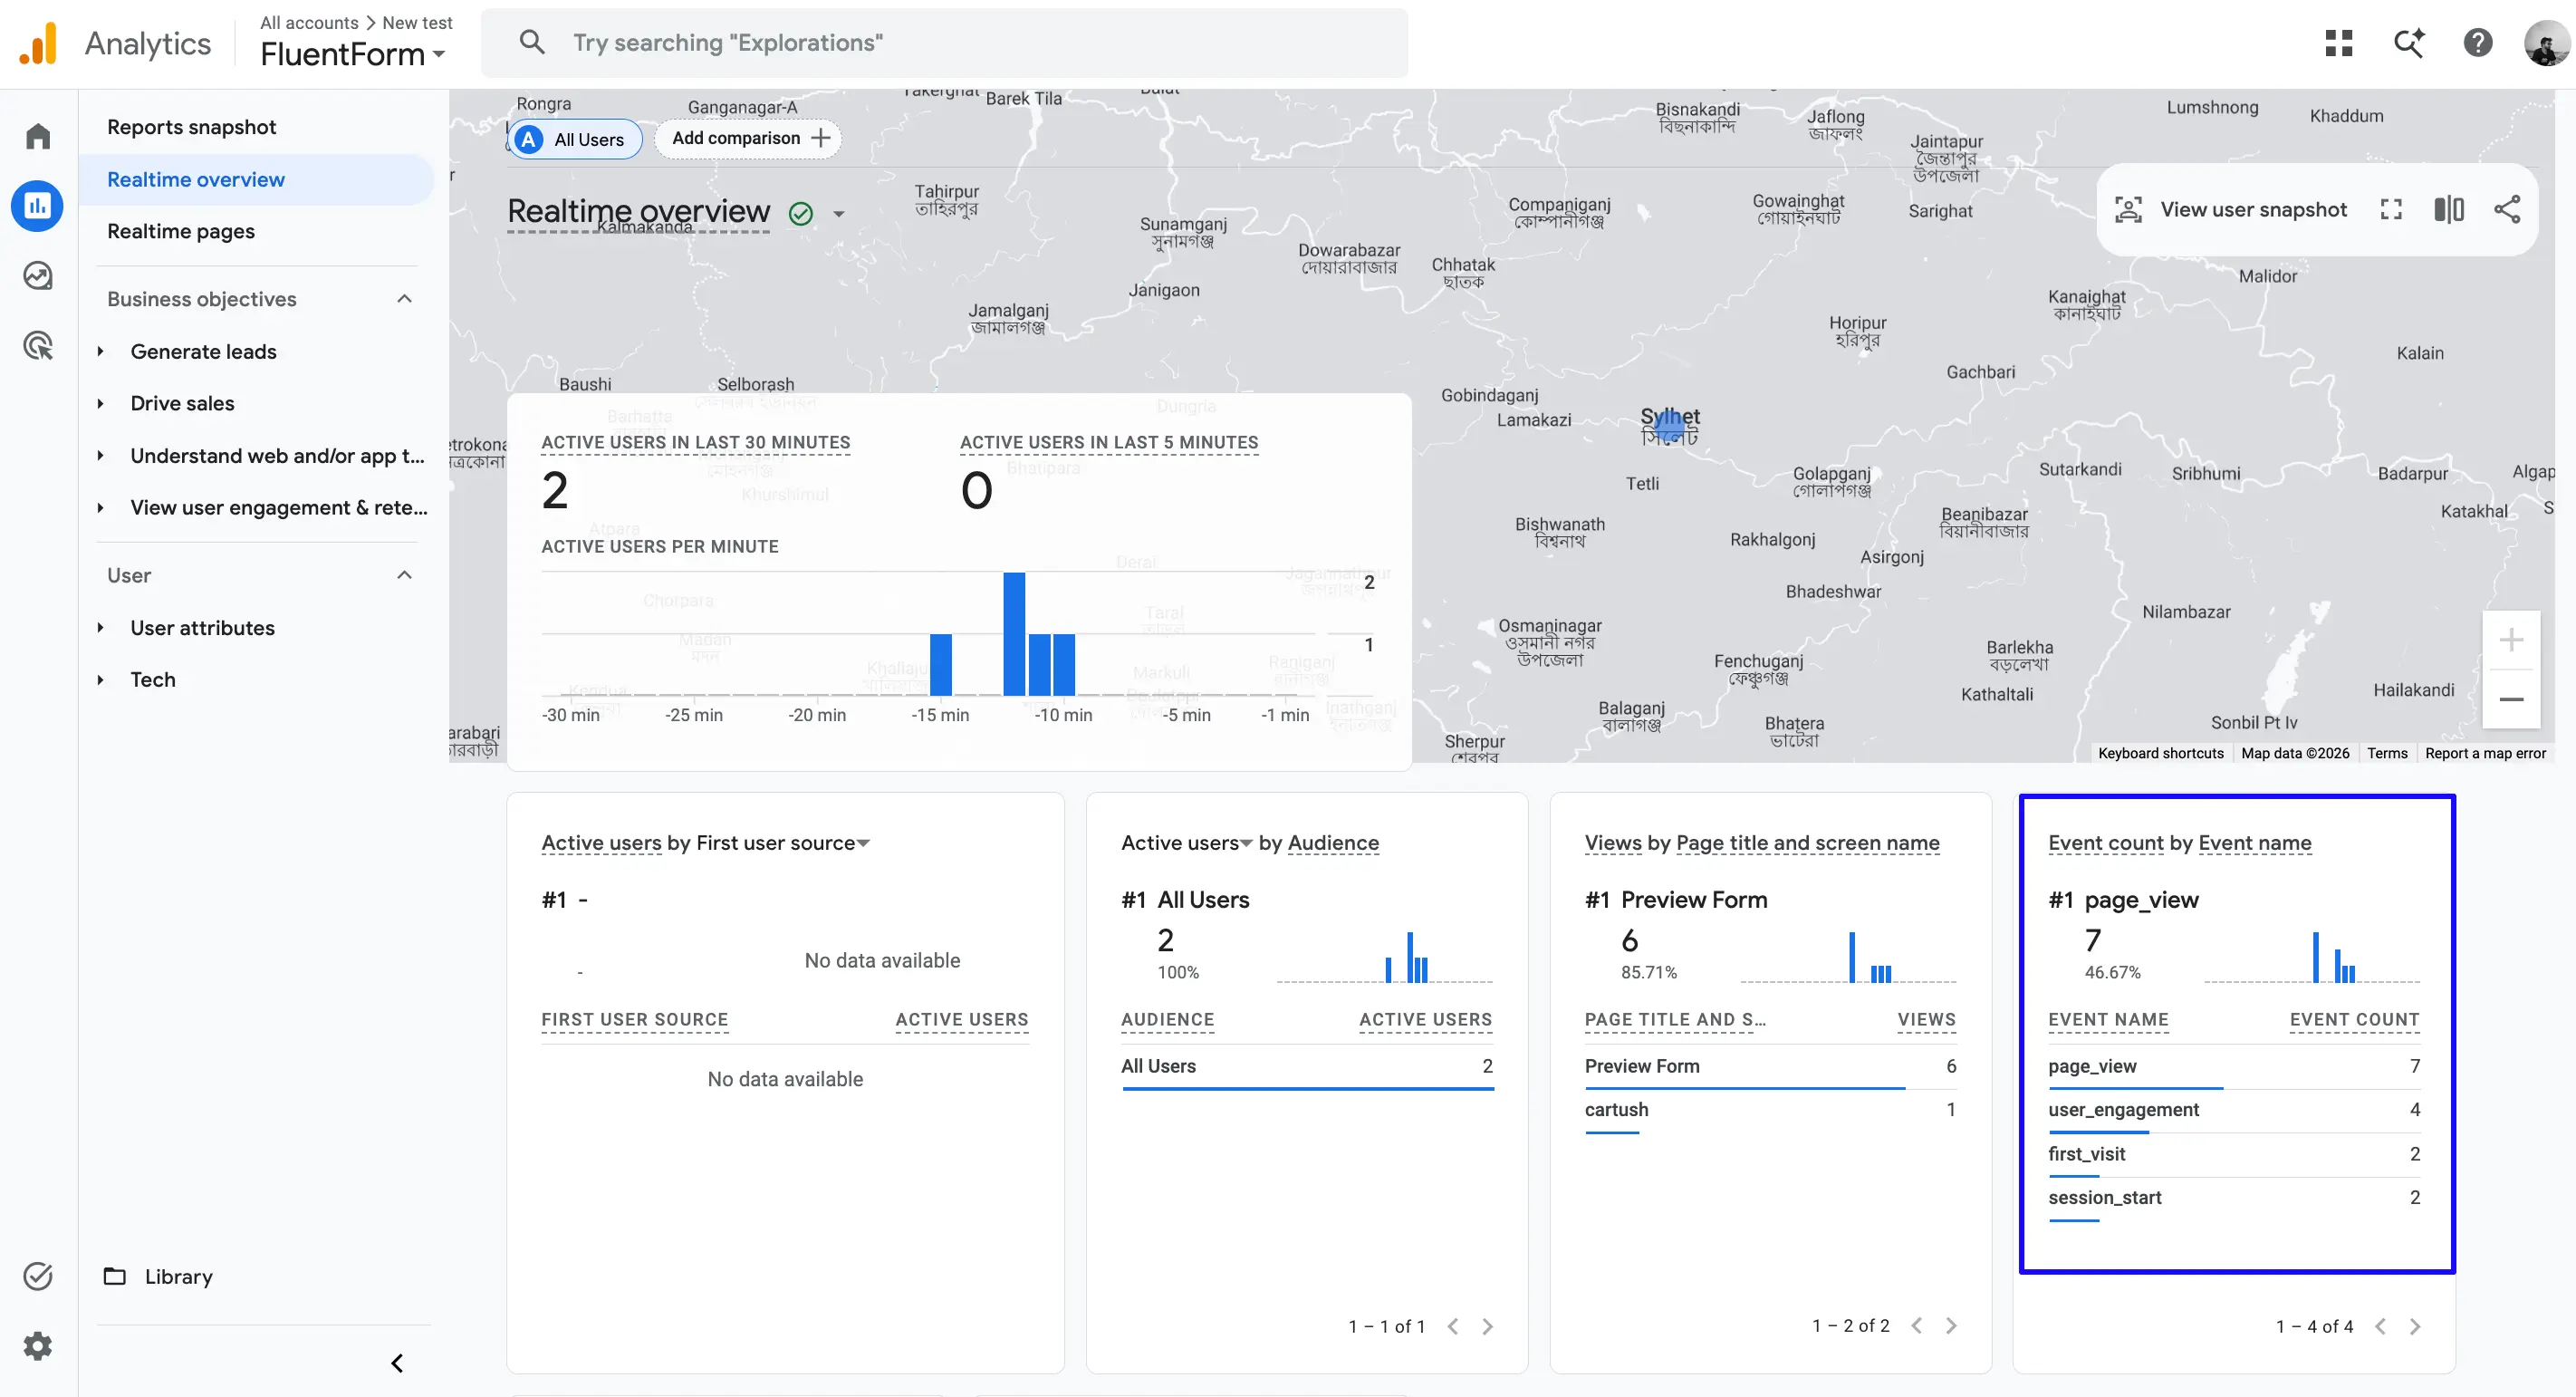Click the Preview Form row in views table
Viewport: 2576px width, 1397px height.
coord(1770,1066)
